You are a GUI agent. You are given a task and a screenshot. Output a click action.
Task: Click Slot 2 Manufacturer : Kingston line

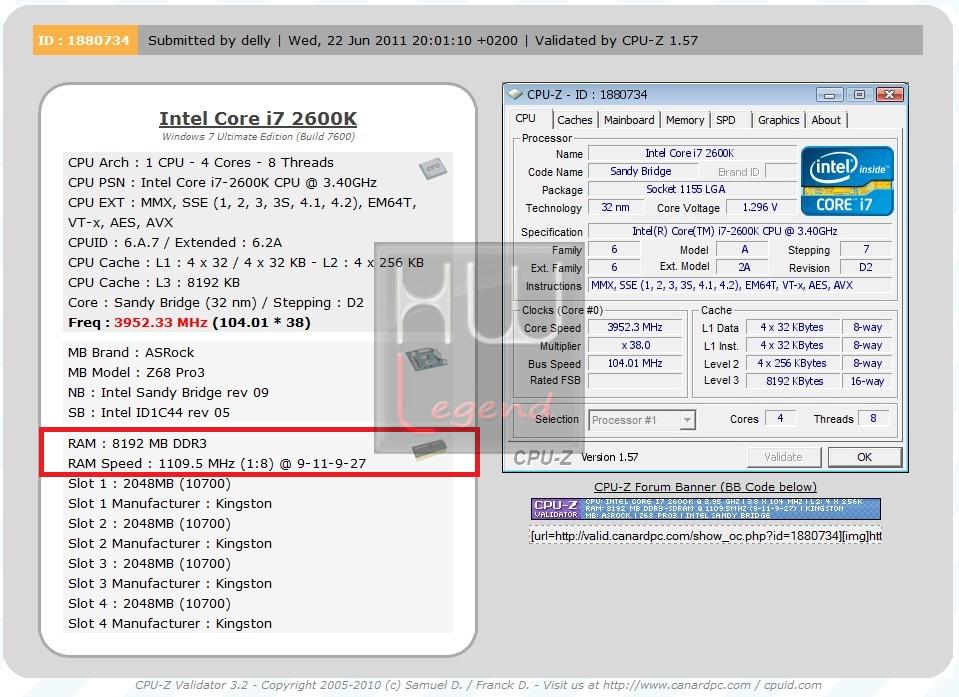coord(170,544)
